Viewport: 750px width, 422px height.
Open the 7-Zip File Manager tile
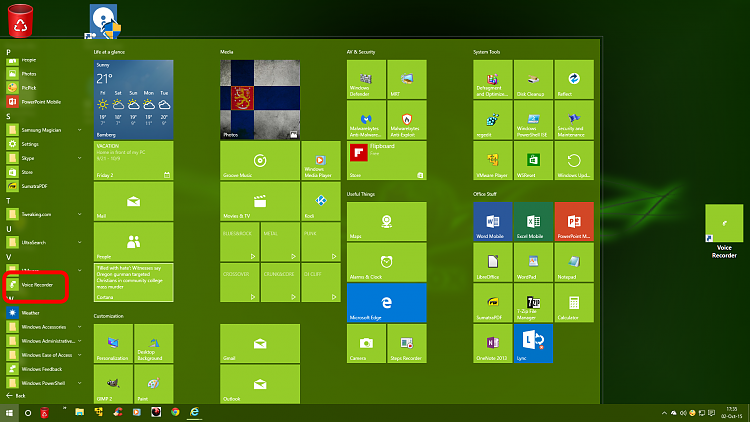point(533,303)
